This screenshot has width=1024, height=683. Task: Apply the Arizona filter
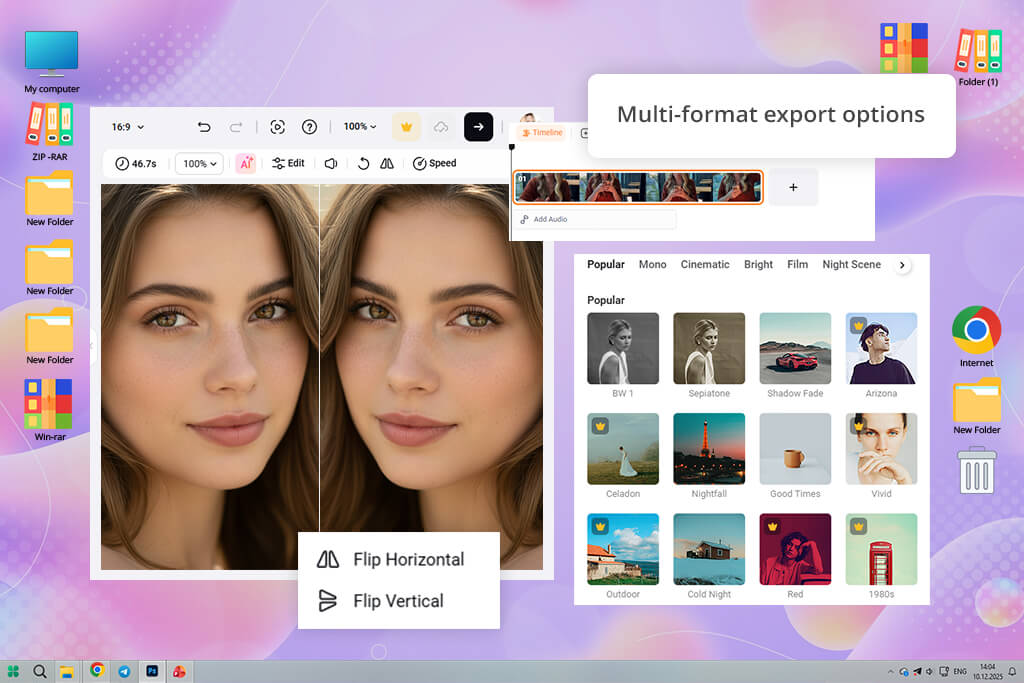(882, 349)
